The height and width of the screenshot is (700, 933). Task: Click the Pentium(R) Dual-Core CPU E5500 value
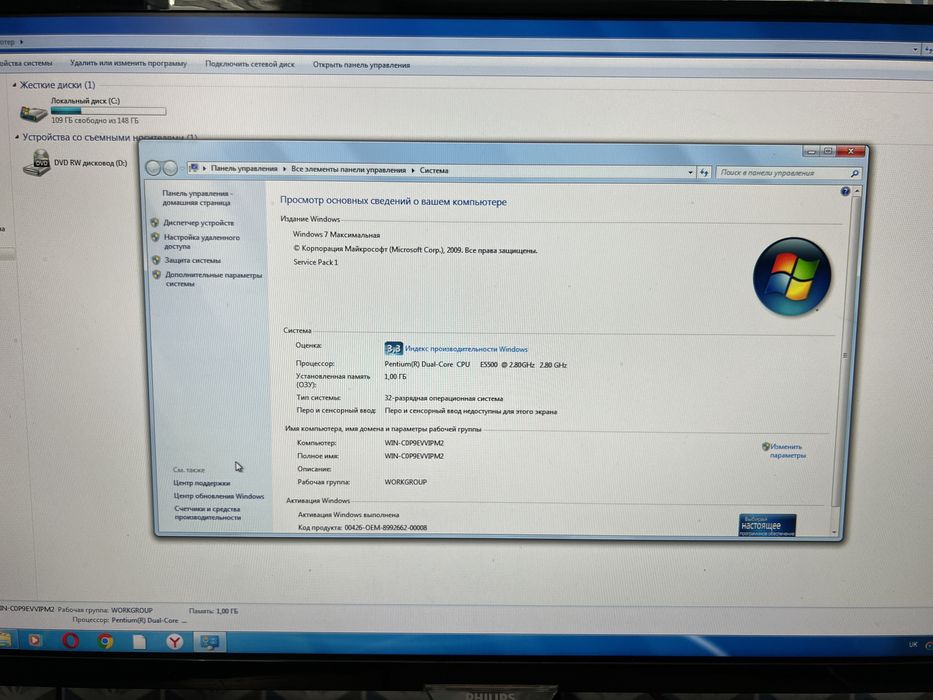475,364
